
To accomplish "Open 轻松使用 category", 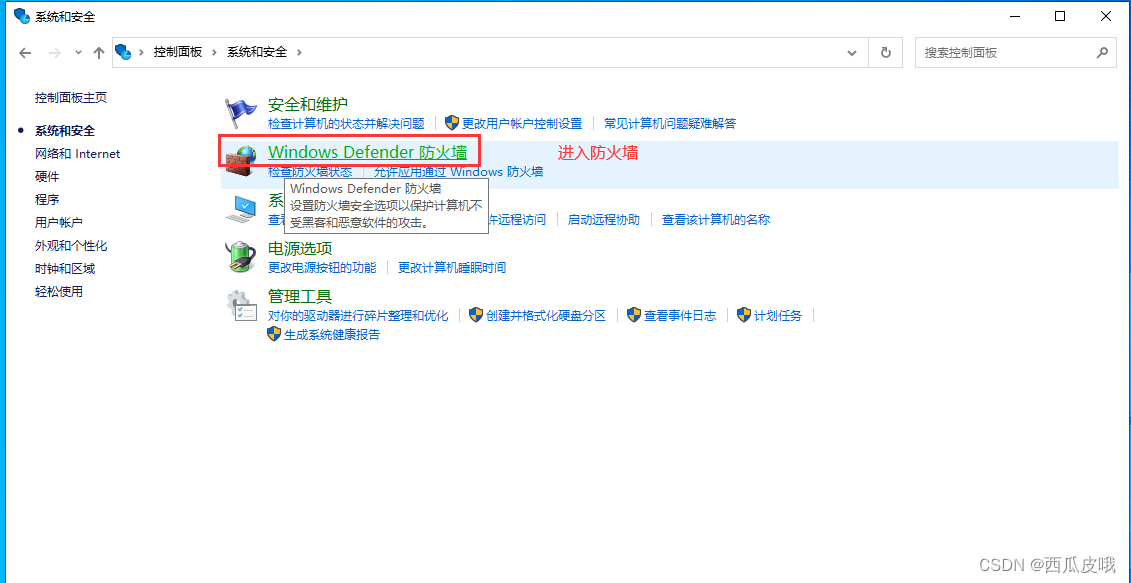I will point(59,292).
